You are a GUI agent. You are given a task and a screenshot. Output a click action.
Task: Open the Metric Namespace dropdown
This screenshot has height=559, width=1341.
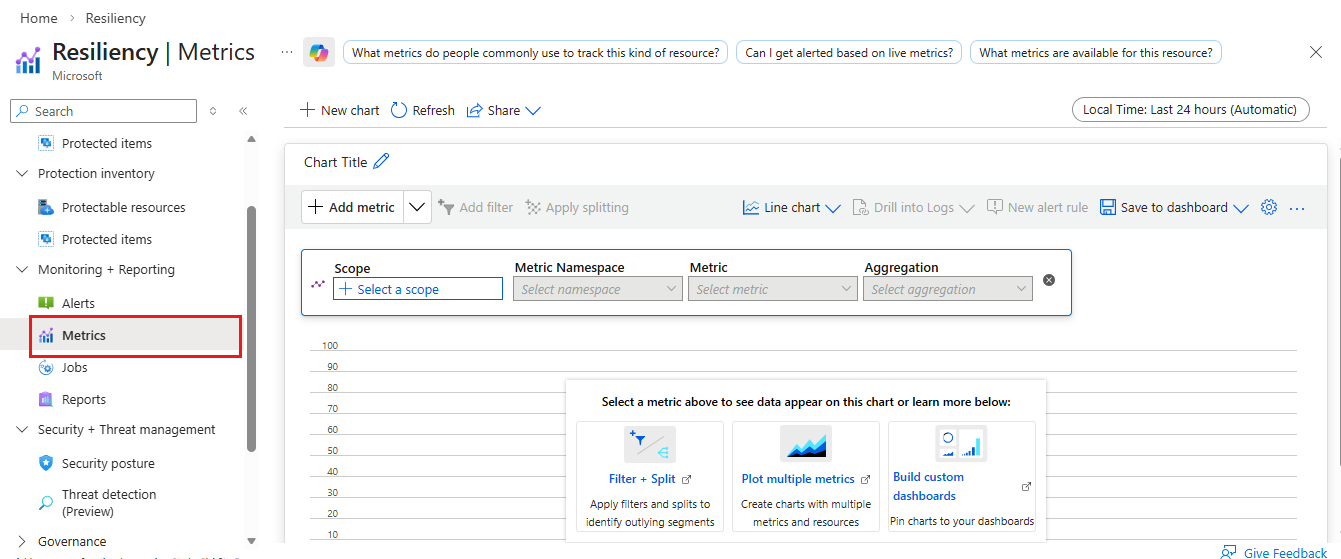598,289
